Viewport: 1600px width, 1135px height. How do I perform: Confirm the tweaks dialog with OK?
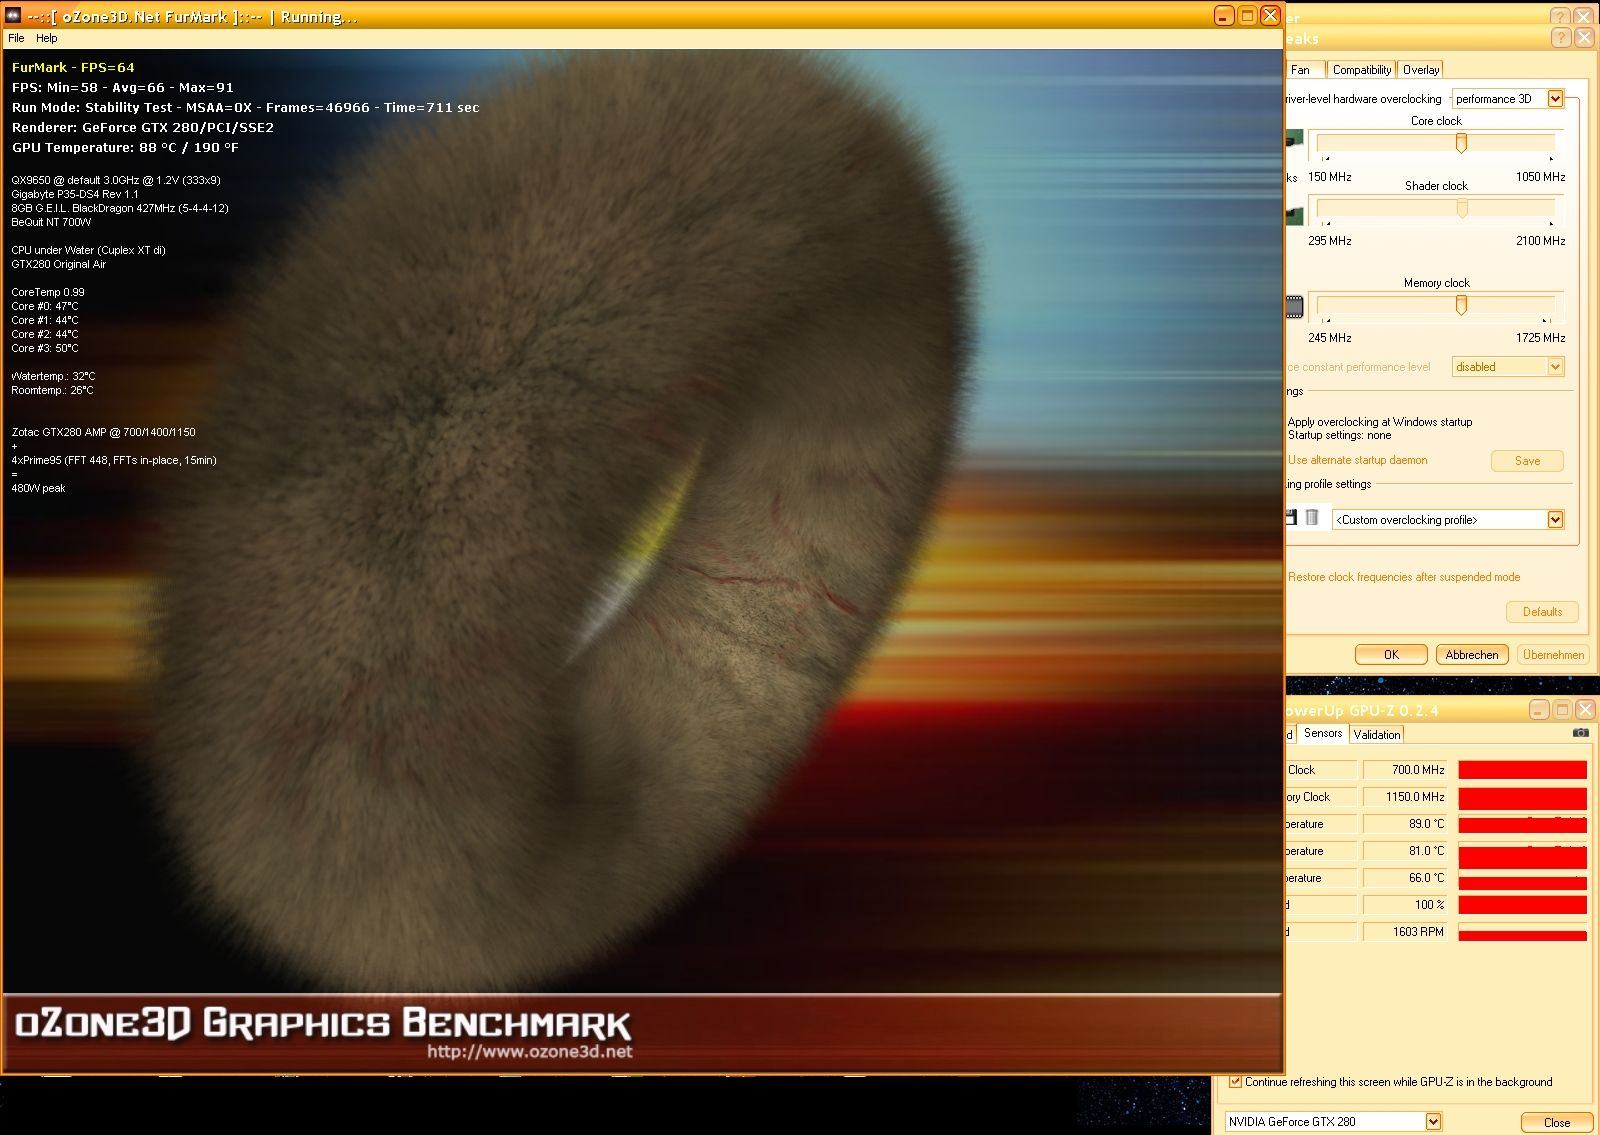pyautogui.click(x=1391, y=655)
